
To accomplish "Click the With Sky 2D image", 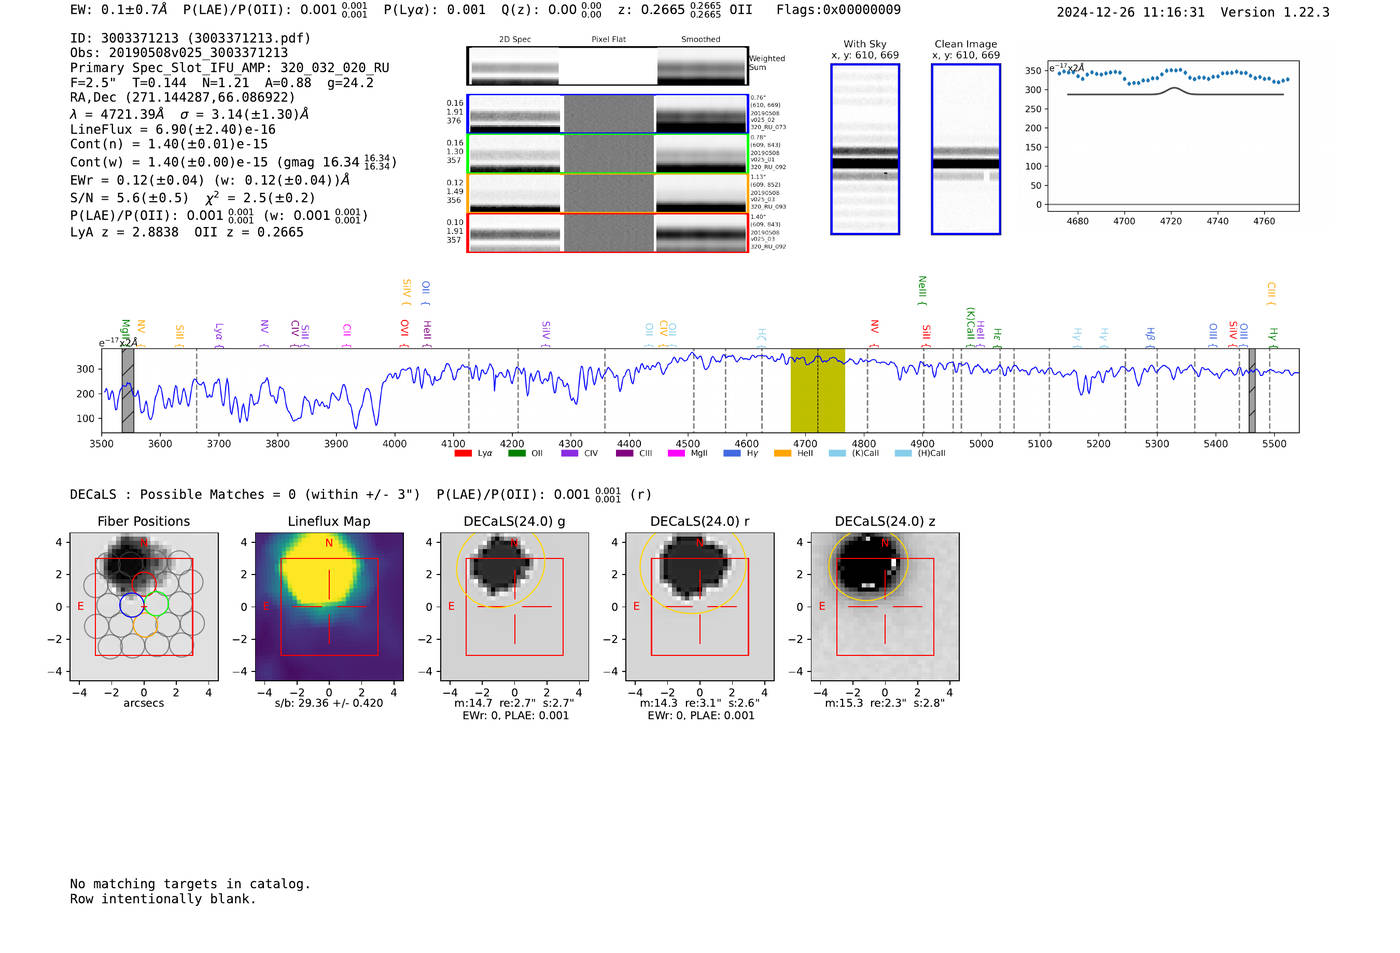I will pyautogui.click(x=865, y=150).
